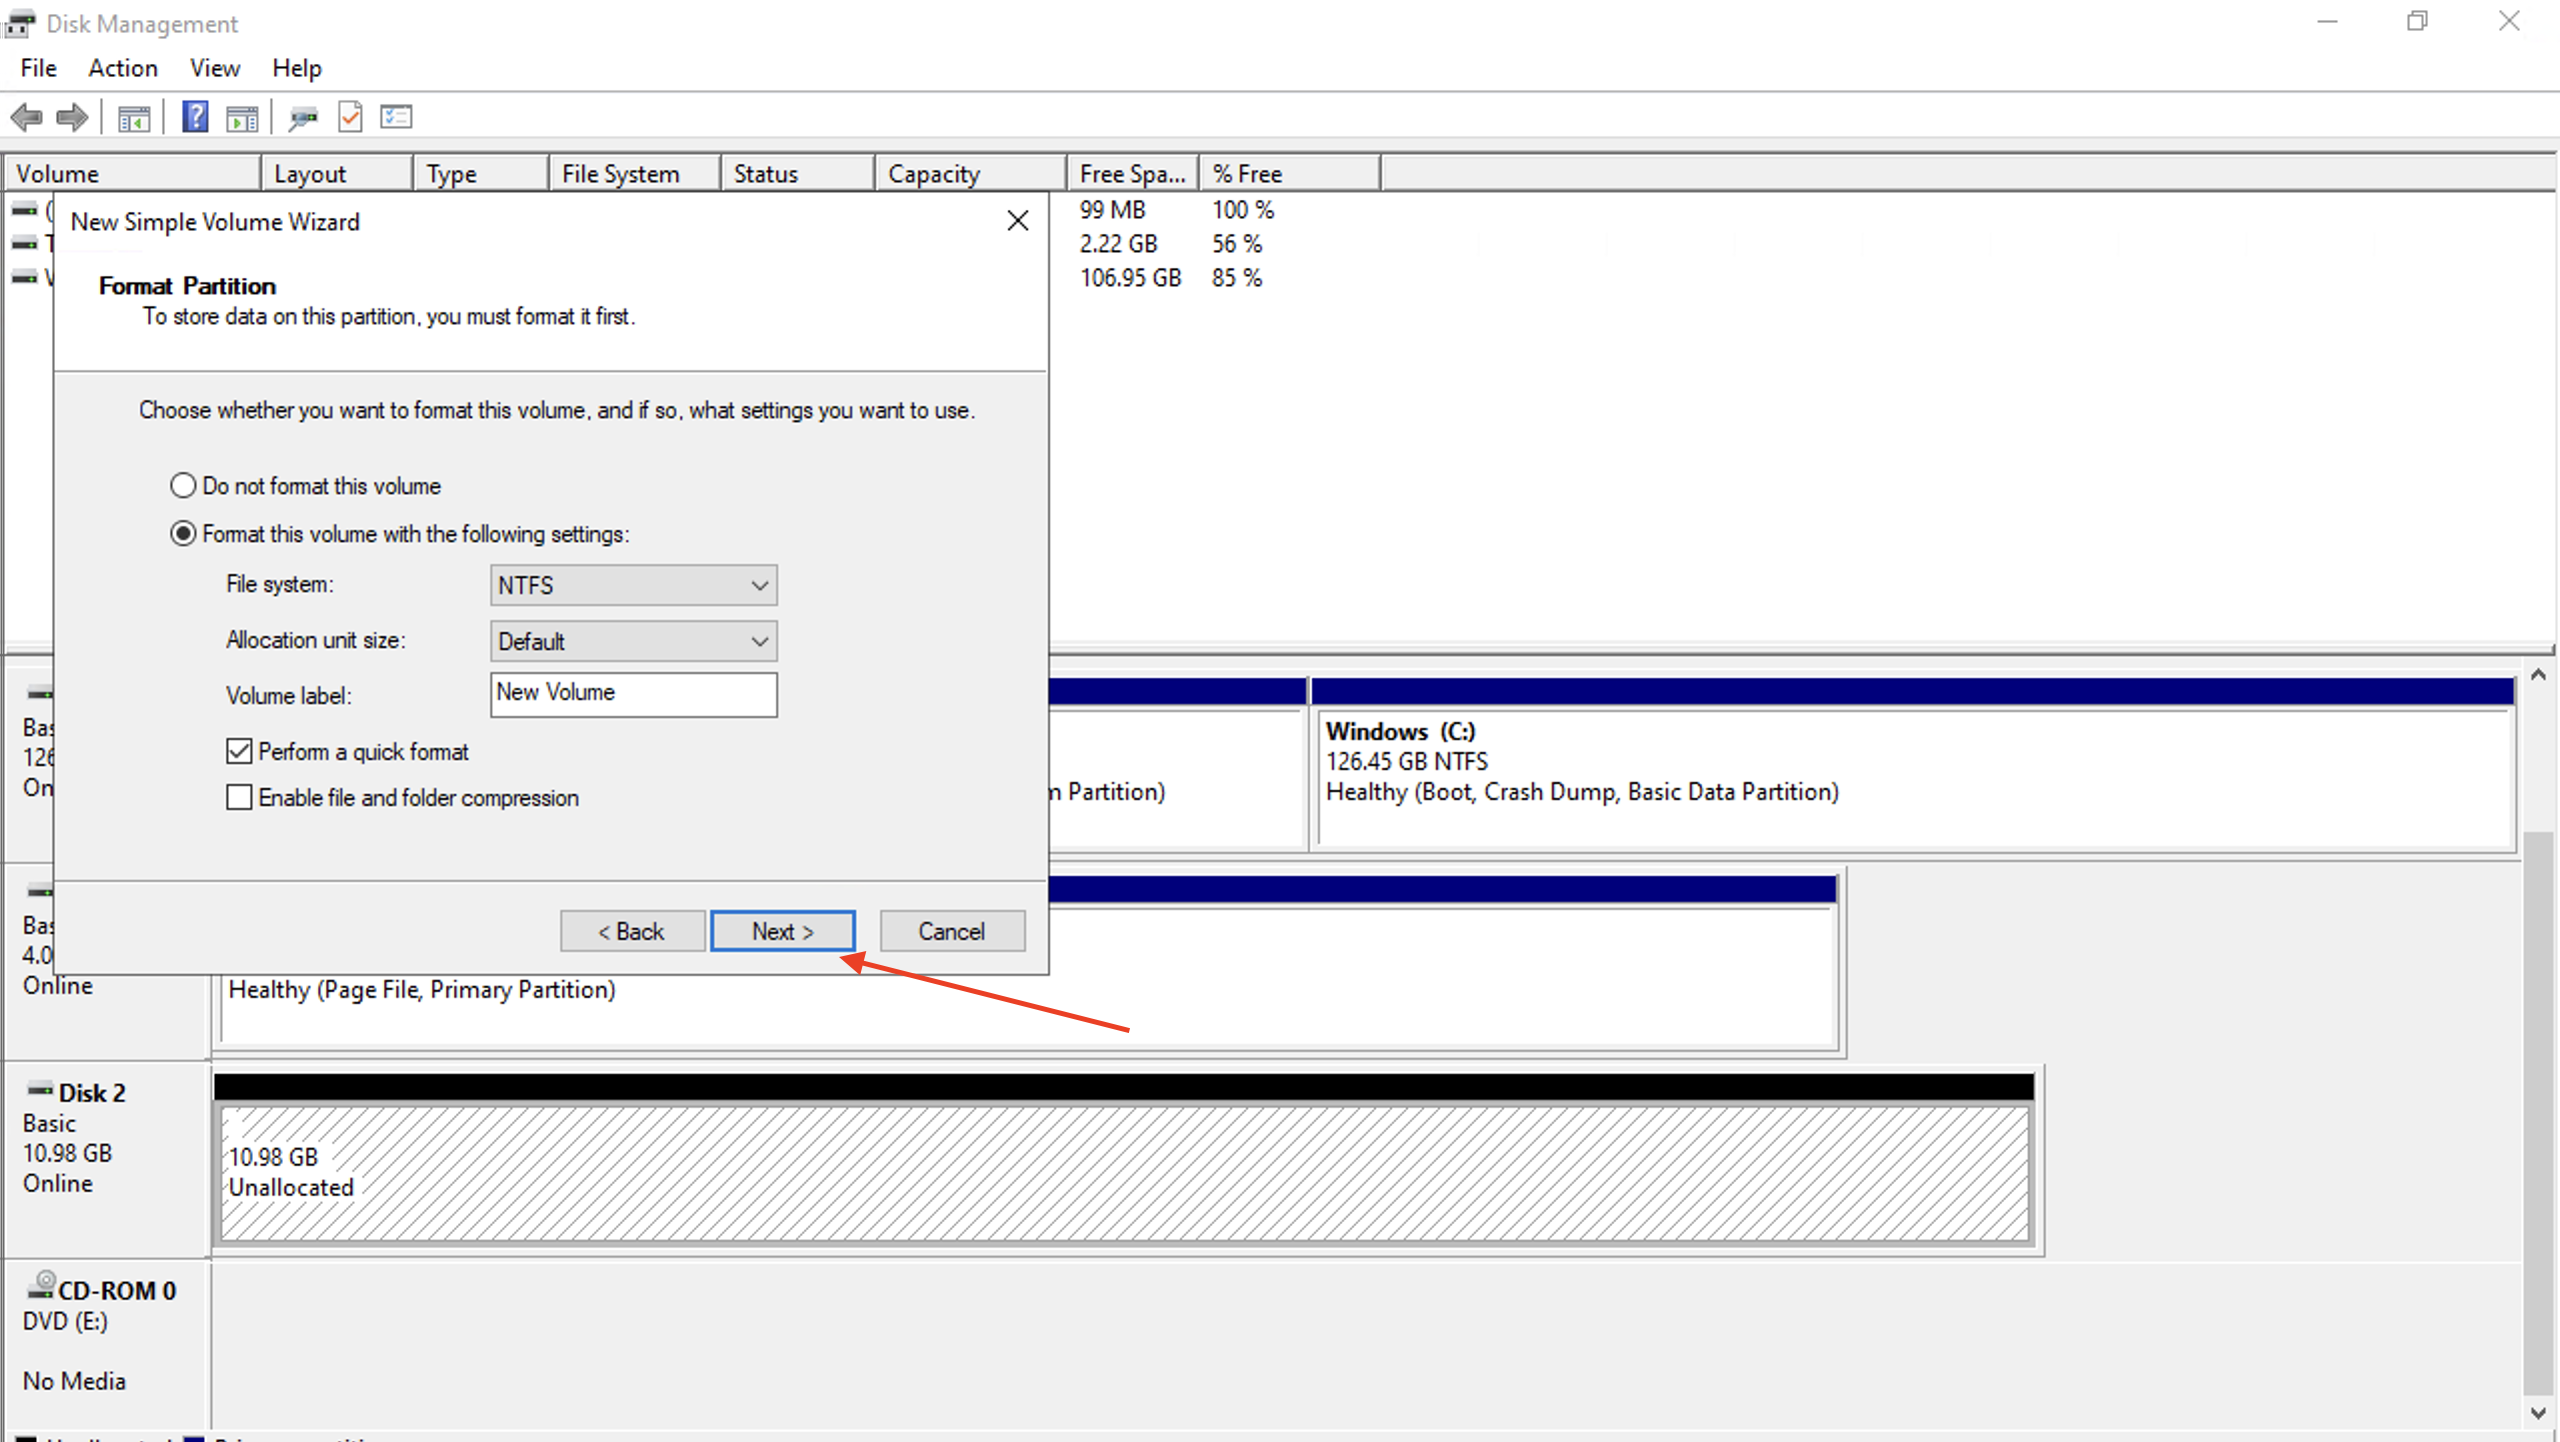Click the disk pane scrollbar up arrow
The width and height of the screenshot is (2560, 1442).
click(2538, 676)
